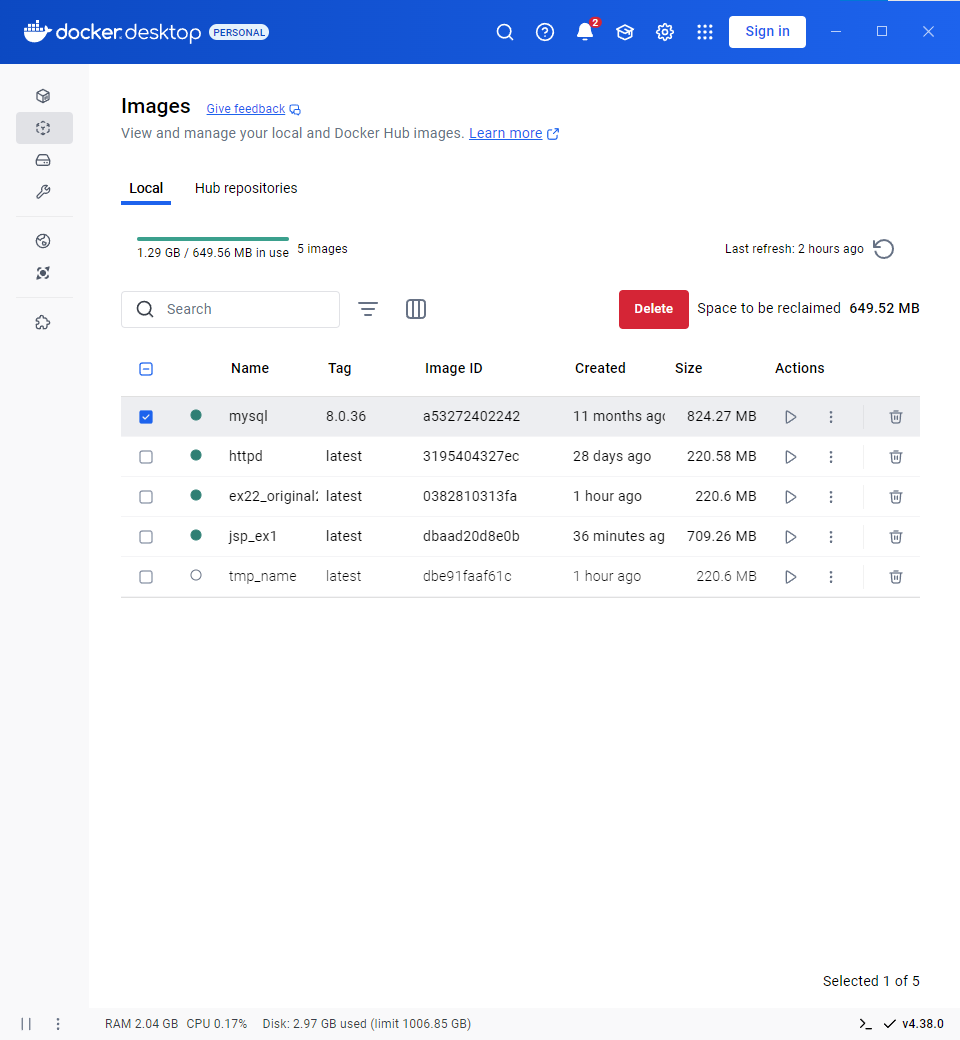Open more actions menu for ex22_original
The width and height of the screenshot is (960, 1040).
(831, 497)
